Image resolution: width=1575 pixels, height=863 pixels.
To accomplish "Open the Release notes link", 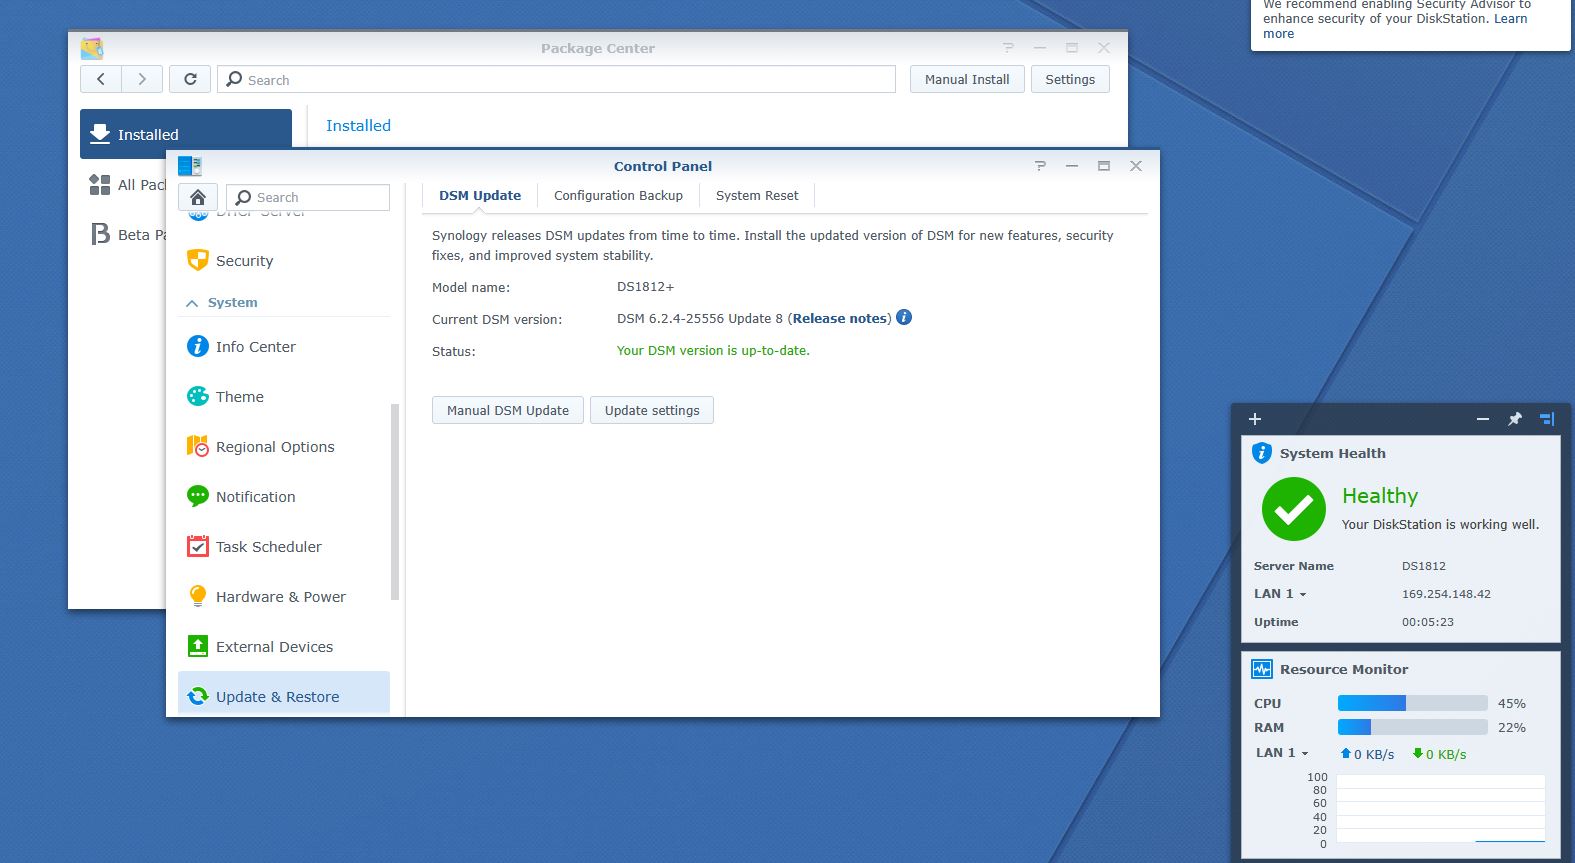I will point(840,319).
